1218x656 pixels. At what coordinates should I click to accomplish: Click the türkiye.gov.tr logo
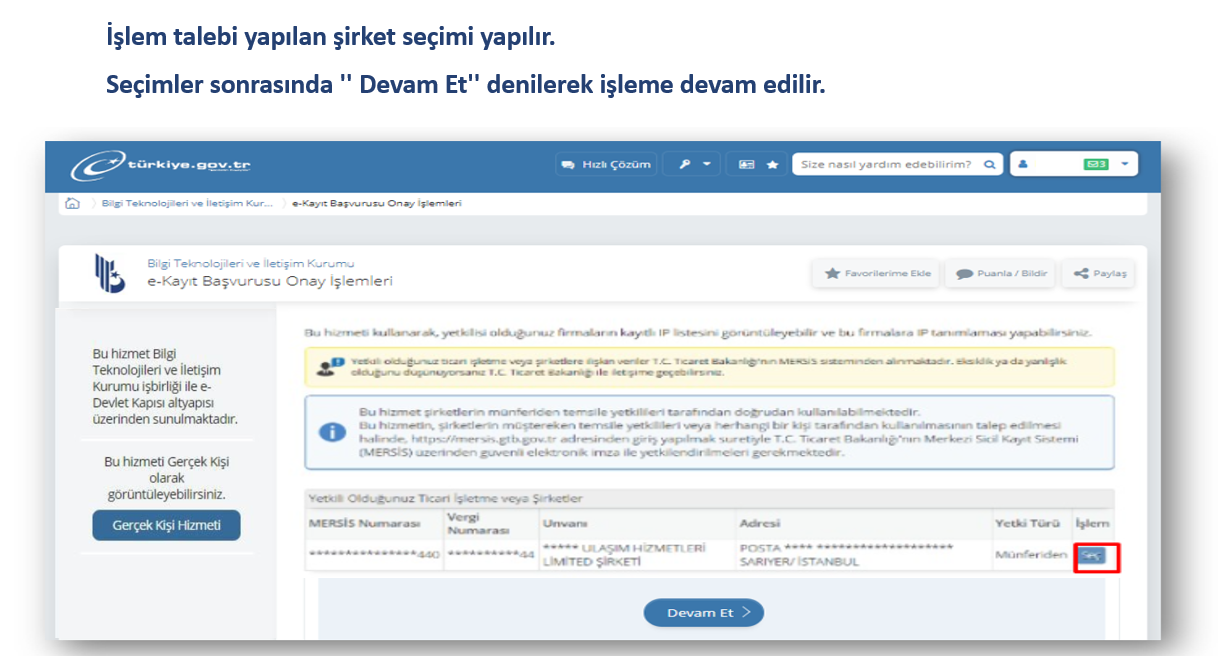160,165
